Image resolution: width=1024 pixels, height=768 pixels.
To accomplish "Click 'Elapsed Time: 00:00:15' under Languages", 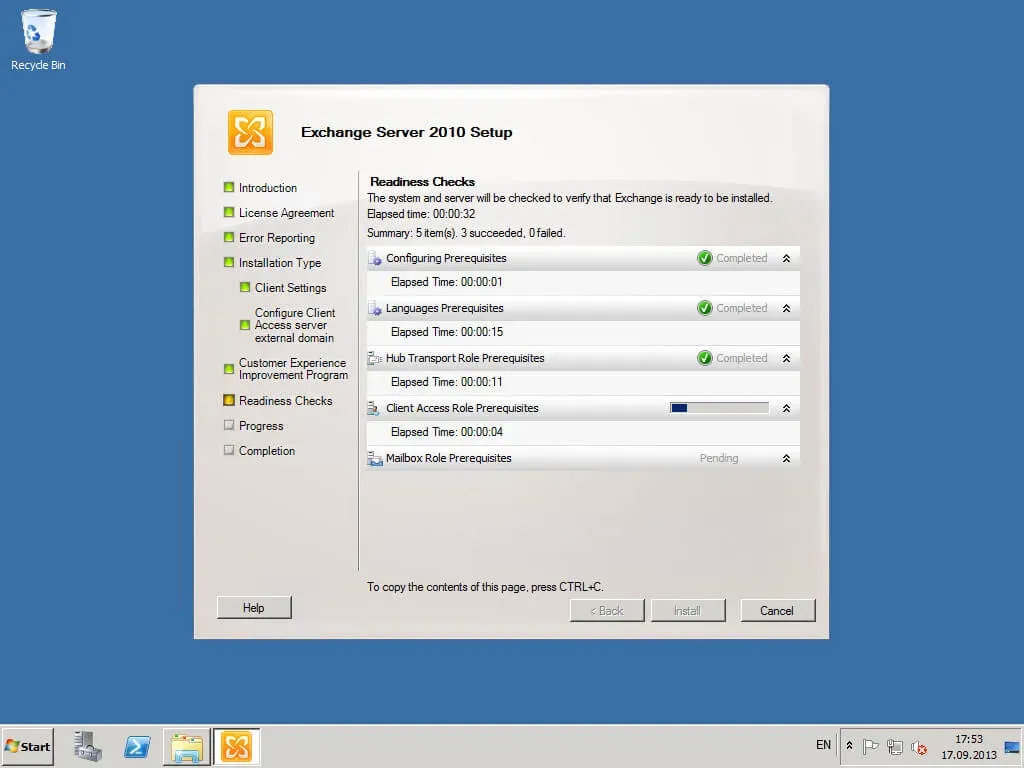I will [x=447, y=332].
